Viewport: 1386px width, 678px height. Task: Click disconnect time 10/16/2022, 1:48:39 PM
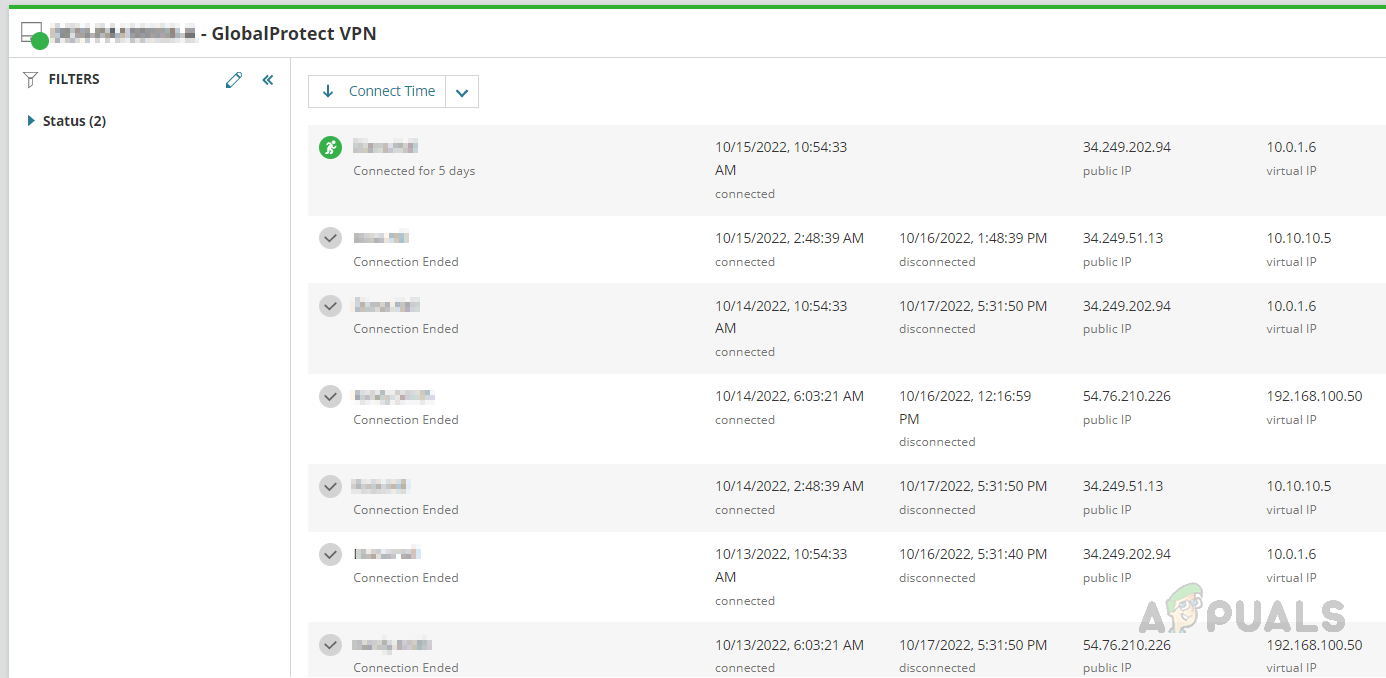(x=973, y=238)
